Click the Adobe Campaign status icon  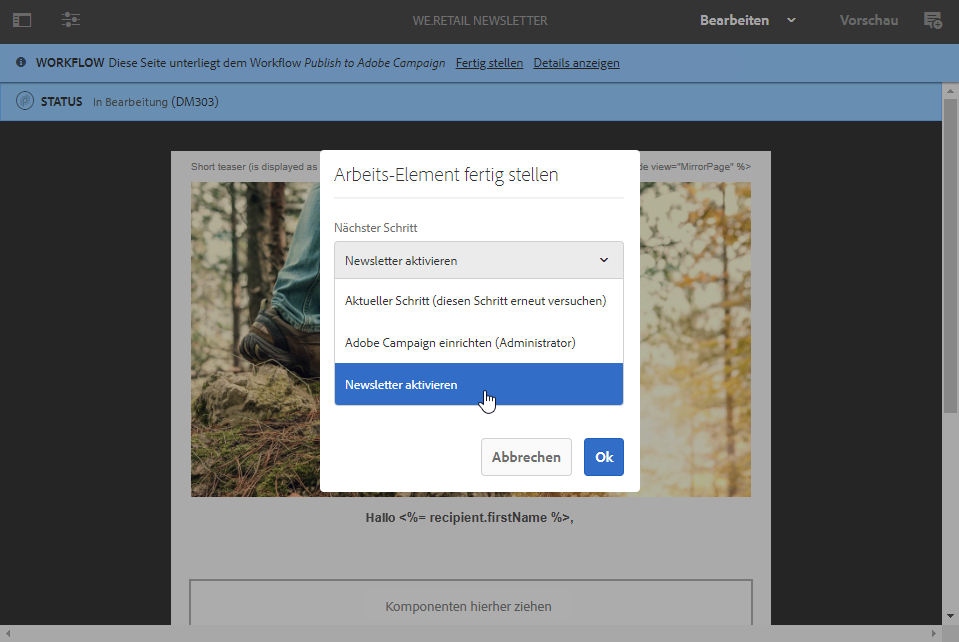pyautogui.click(x=24, y=101)
